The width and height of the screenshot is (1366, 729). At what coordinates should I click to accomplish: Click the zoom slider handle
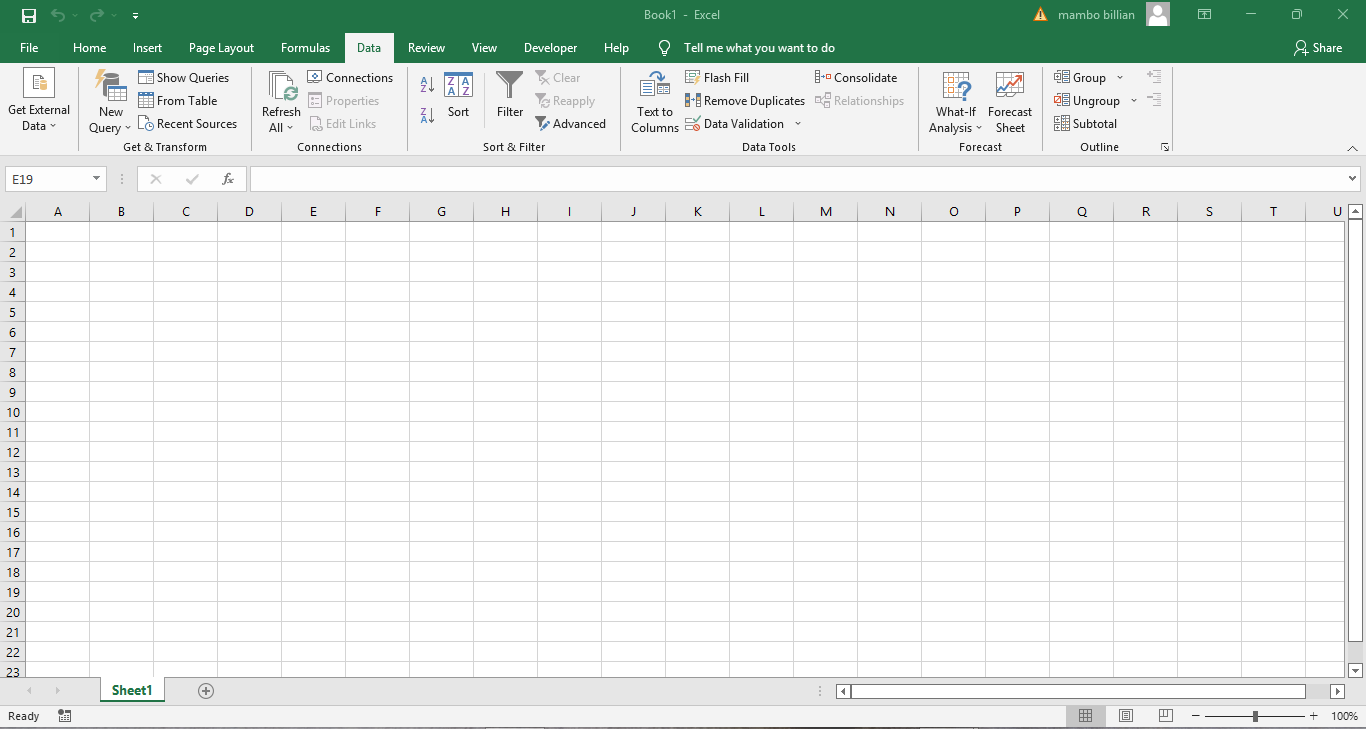1255,716
